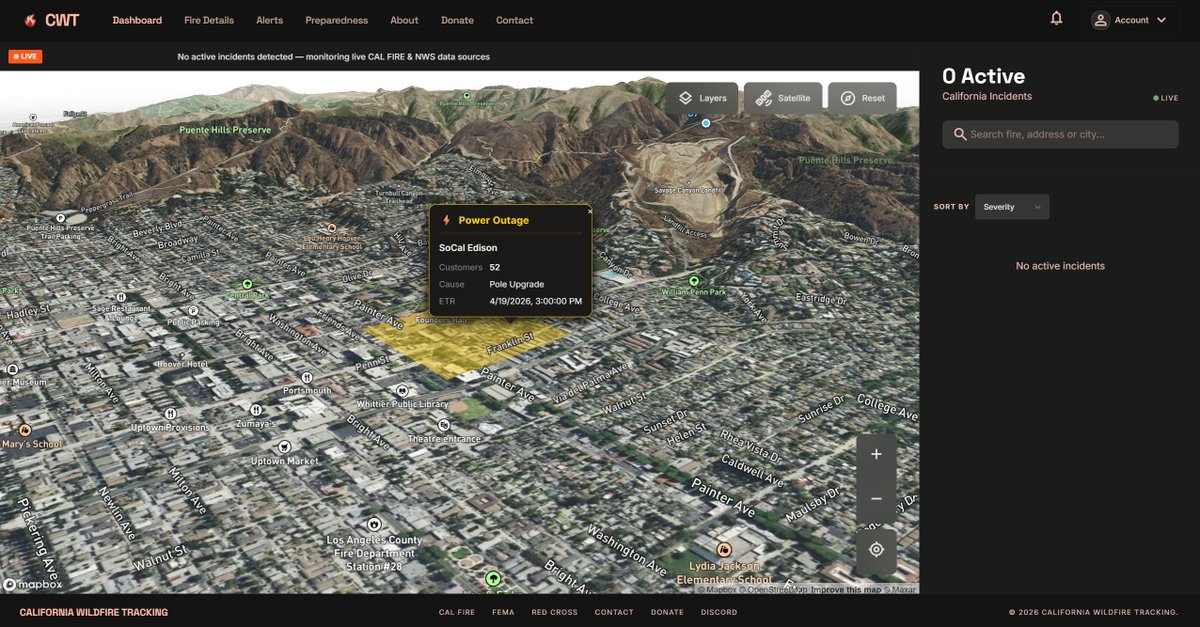
Task: Open the FEMA footer link
Action: tap(503, 612)
